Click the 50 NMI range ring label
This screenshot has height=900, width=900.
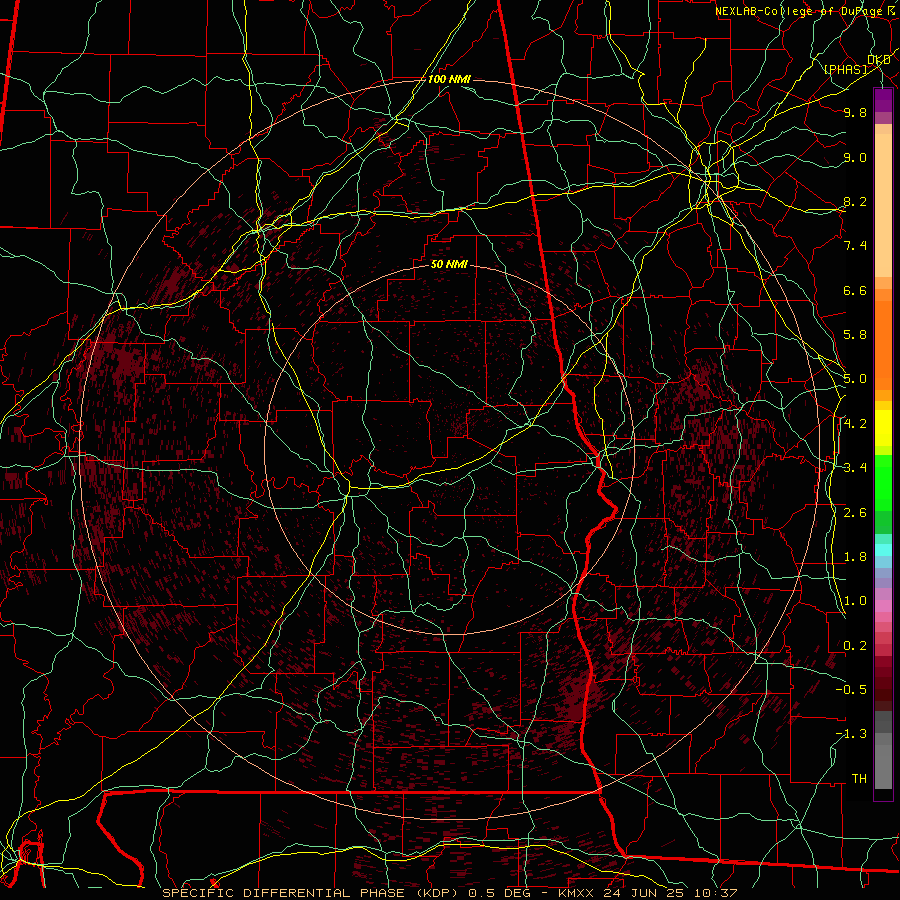(449, 264)
